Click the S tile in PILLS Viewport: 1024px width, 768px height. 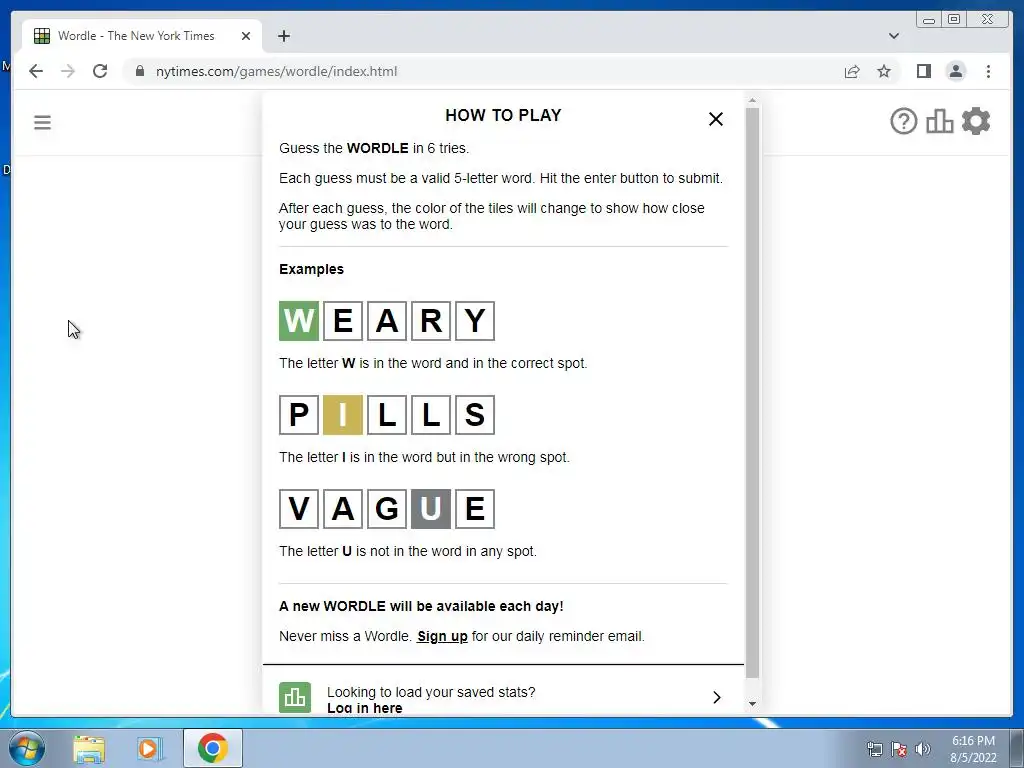(x=475, y=415)
